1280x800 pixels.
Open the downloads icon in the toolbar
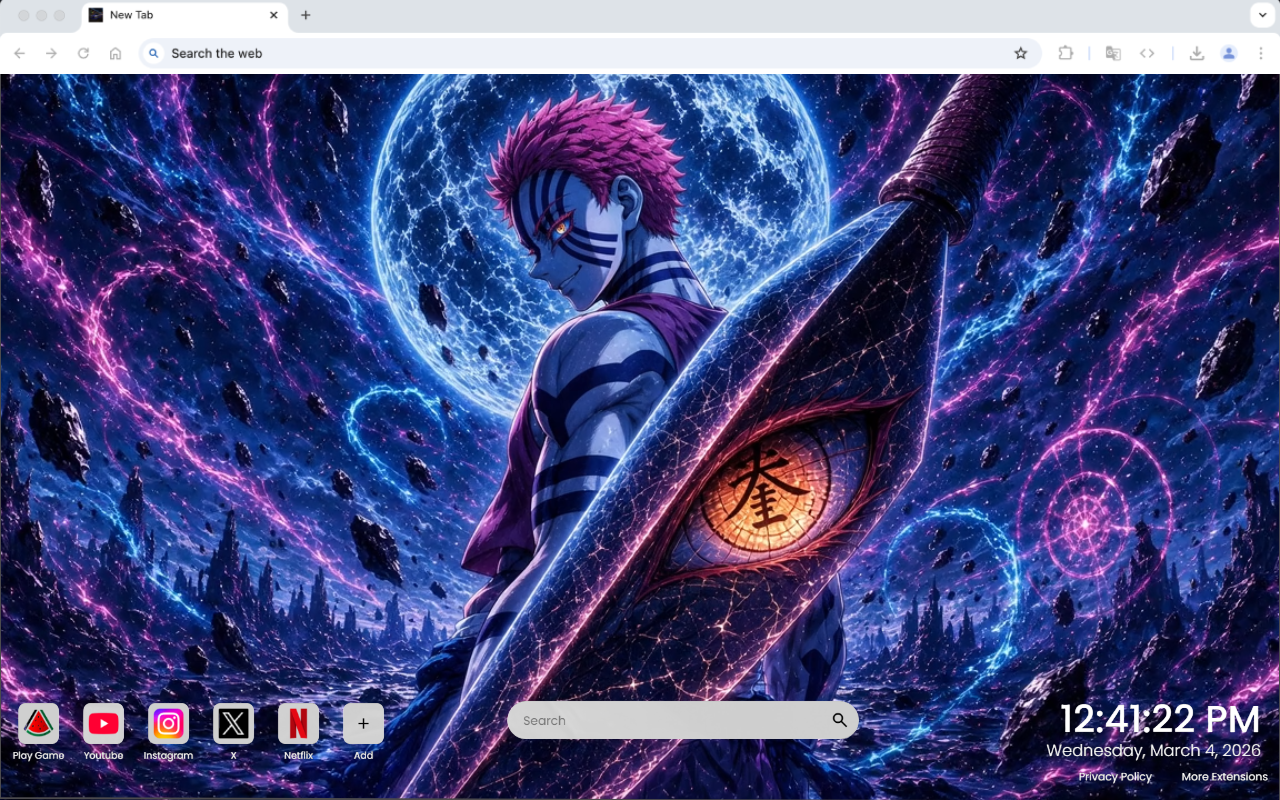tap(1197, 53)
